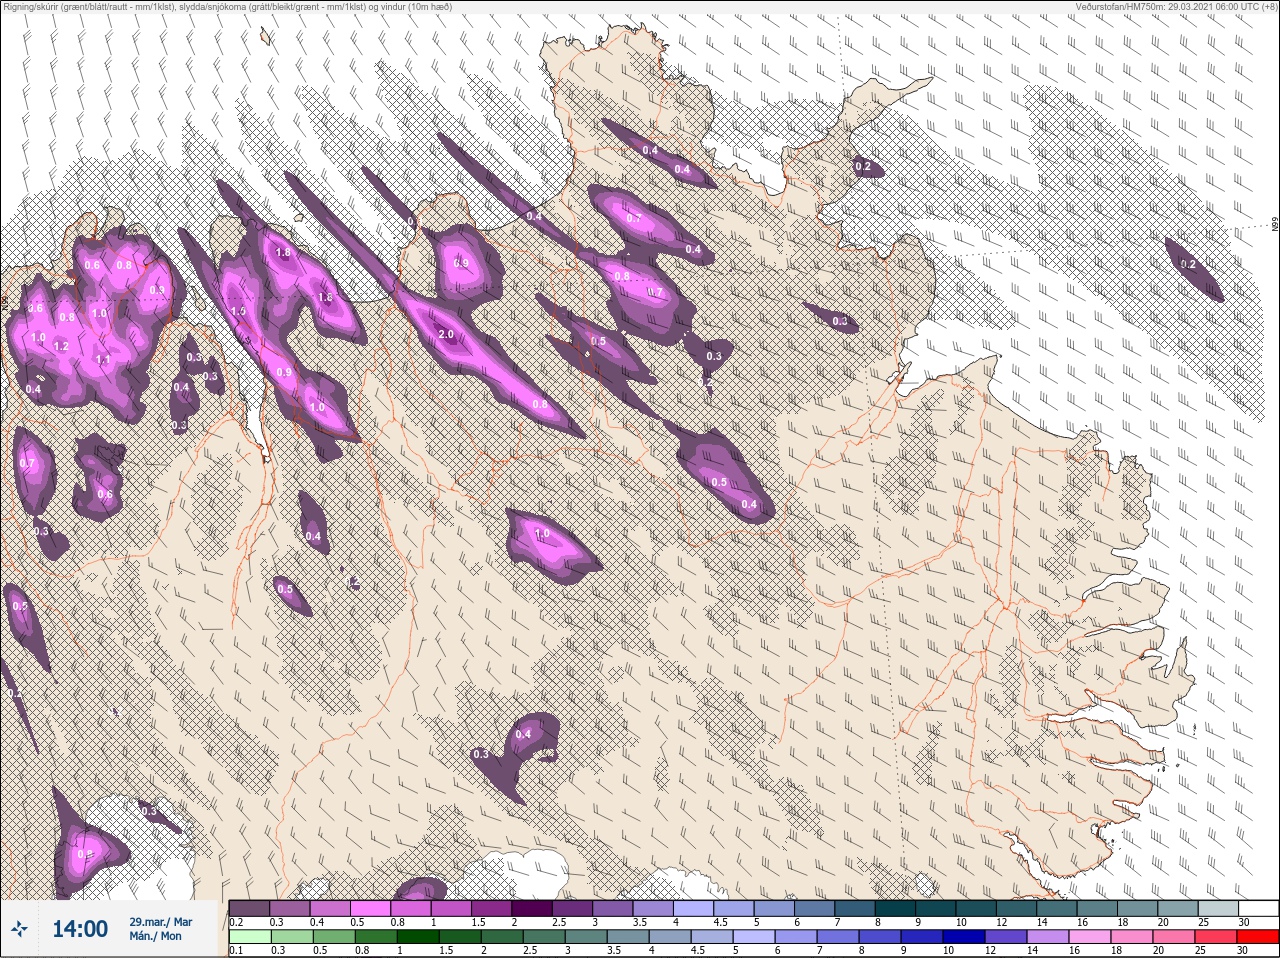Select white top-row legend swatch after 30
This screenshot has height=958, width=1280.
coord(1259,908)
